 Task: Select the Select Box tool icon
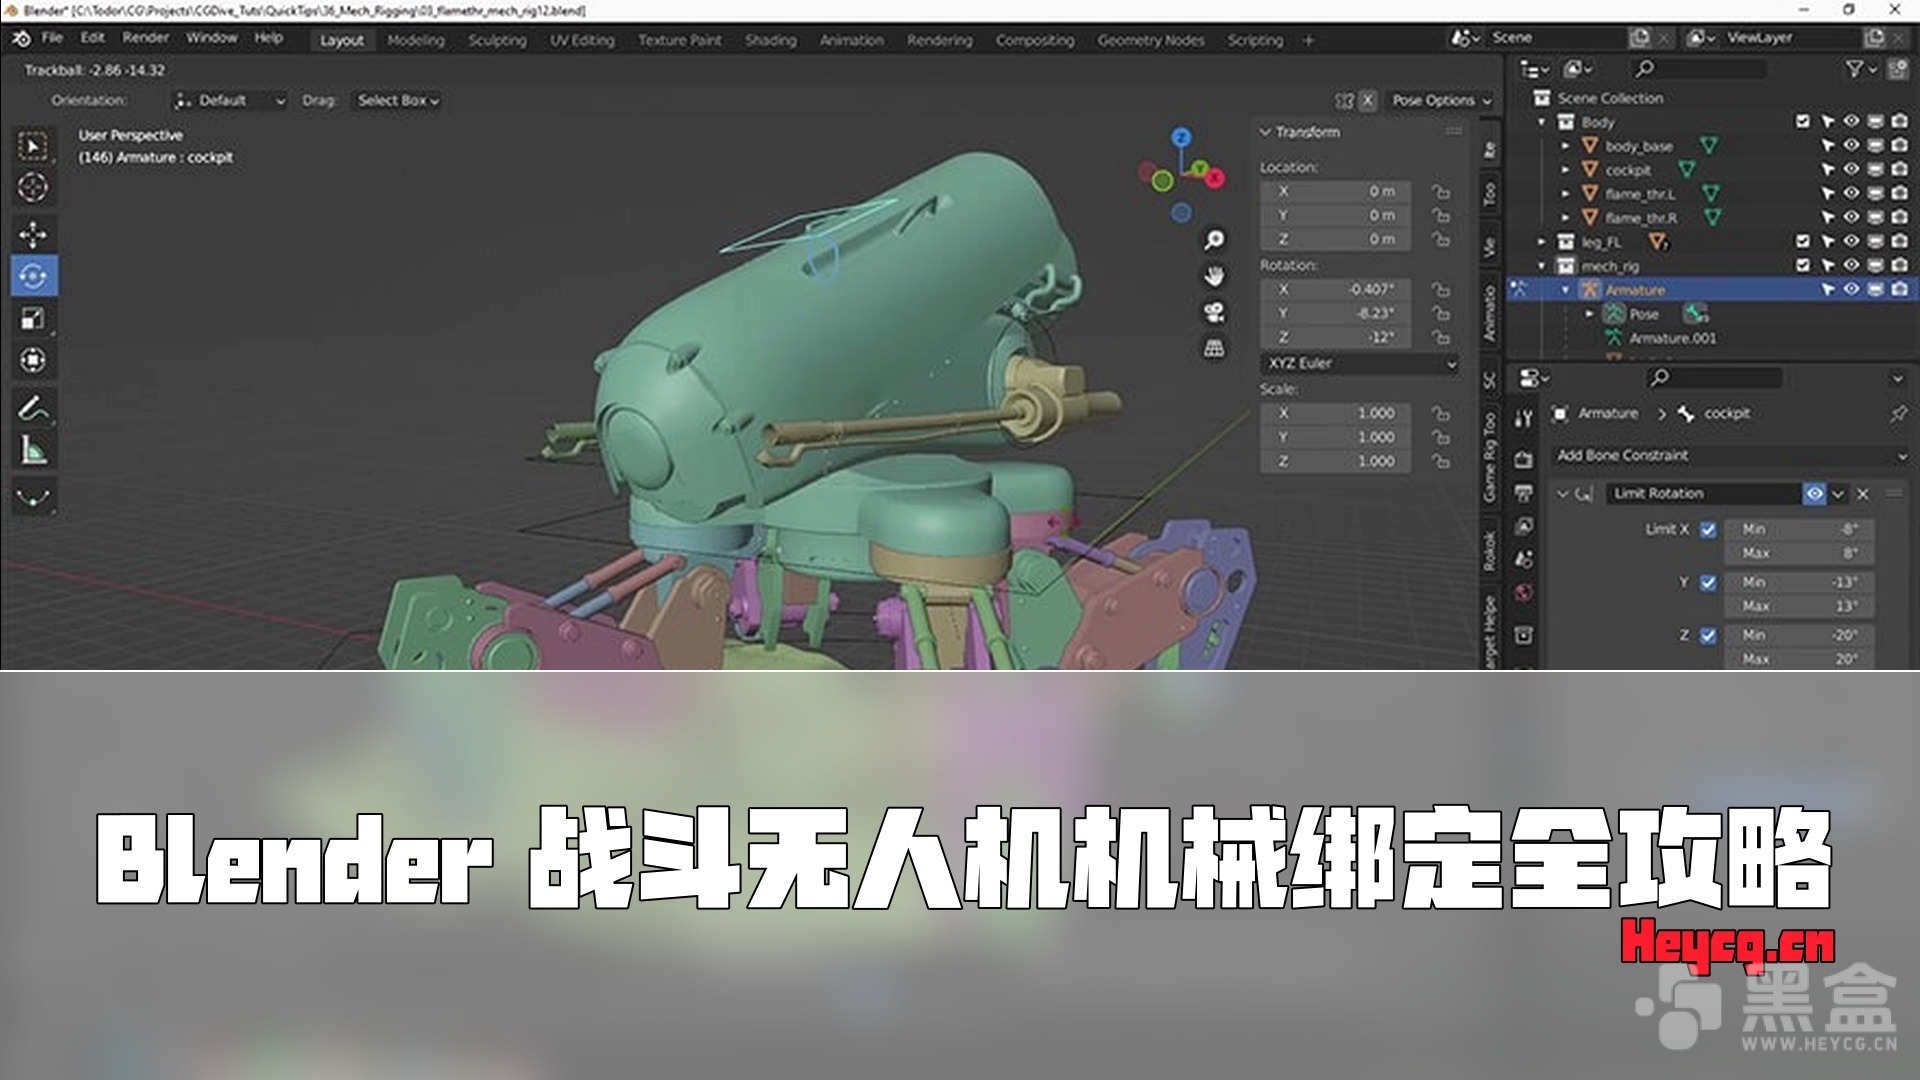[x=33, y=146]
